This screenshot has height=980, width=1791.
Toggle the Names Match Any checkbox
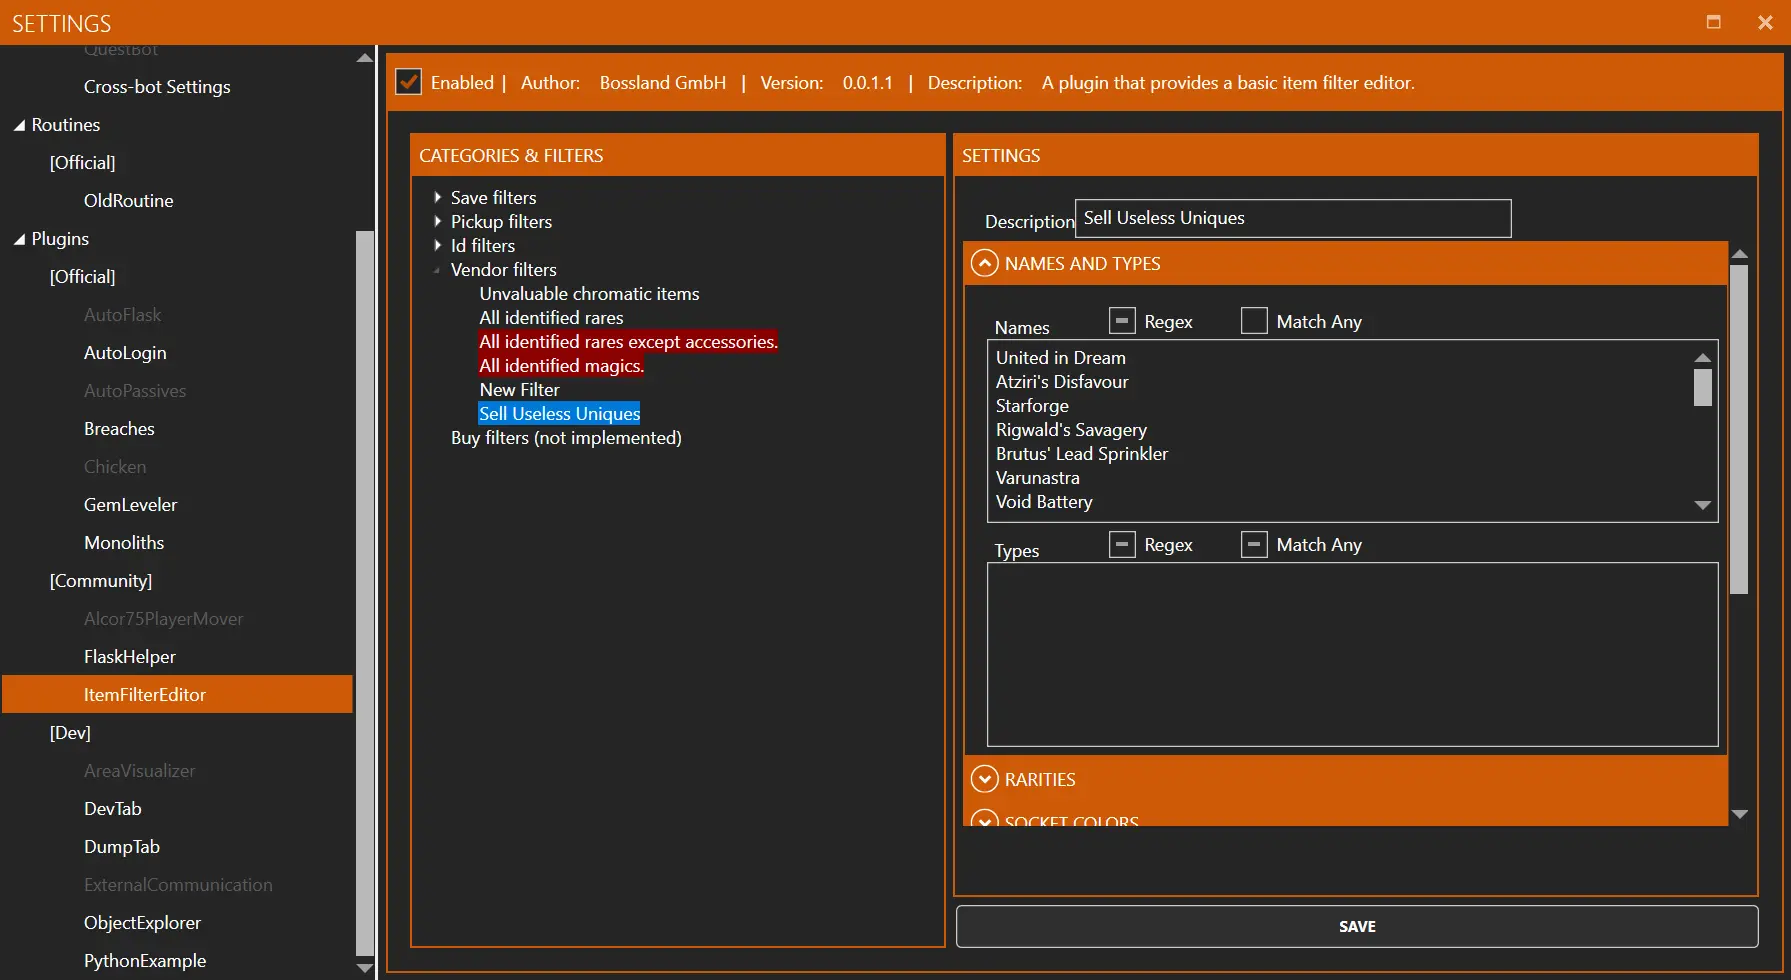pos(1254,321)
